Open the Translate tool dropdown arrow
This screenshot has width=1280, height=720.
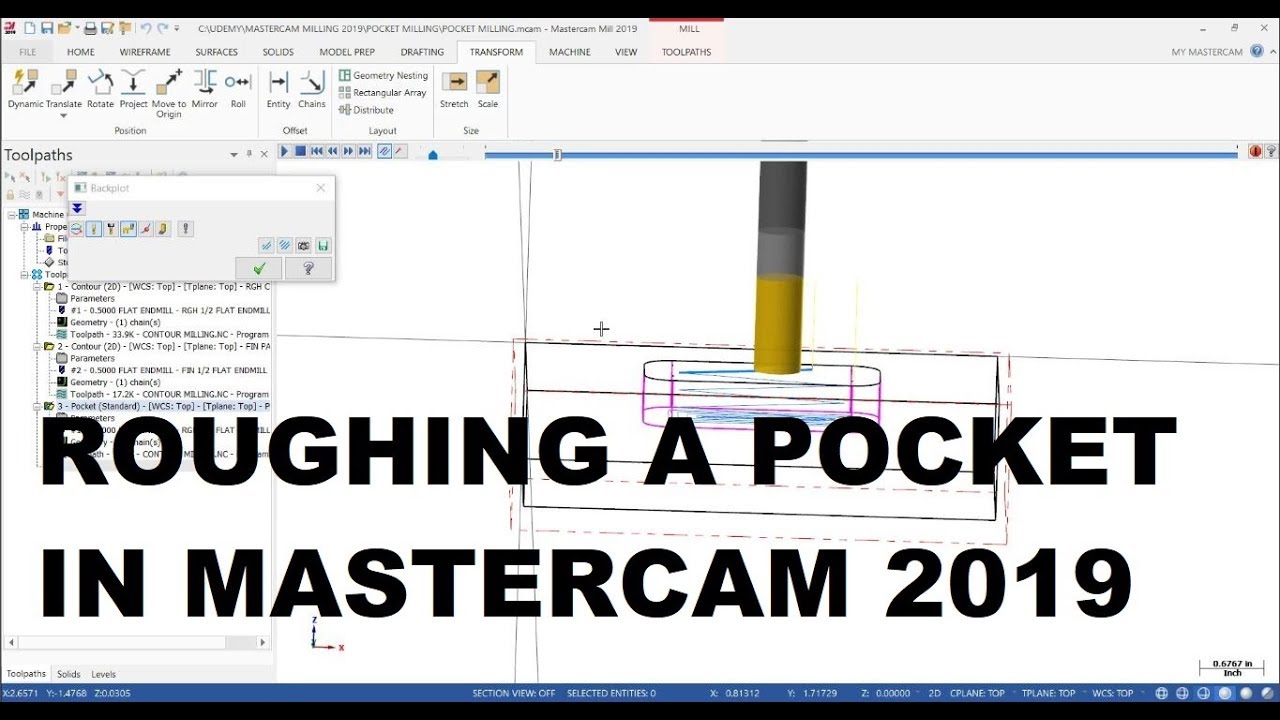pyautogui.click(x=64, y=116)
